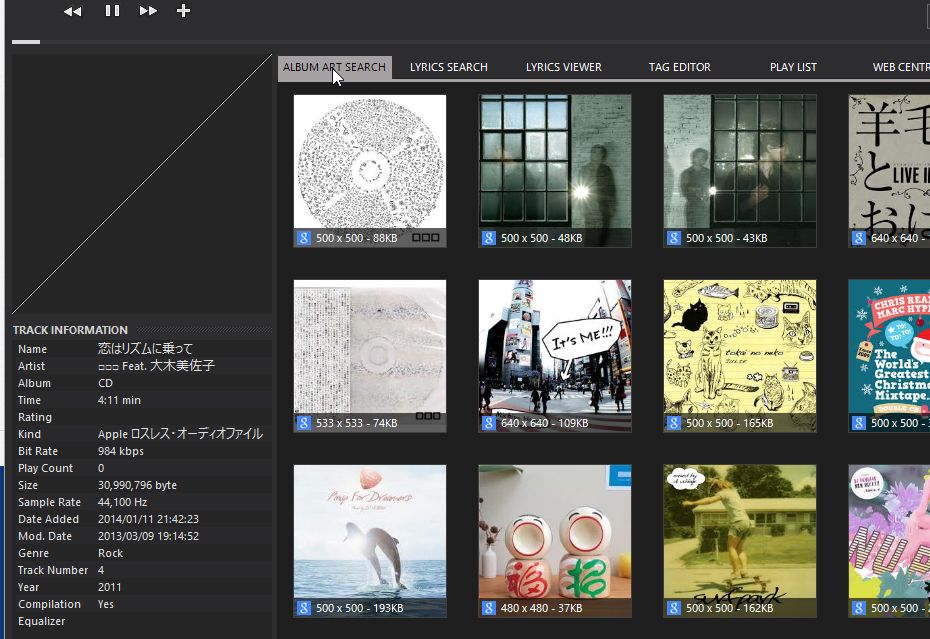The height and width of the screenshot is (639, 930).
Task: Open the Album Art Search tab
Action: pos(335,67)
